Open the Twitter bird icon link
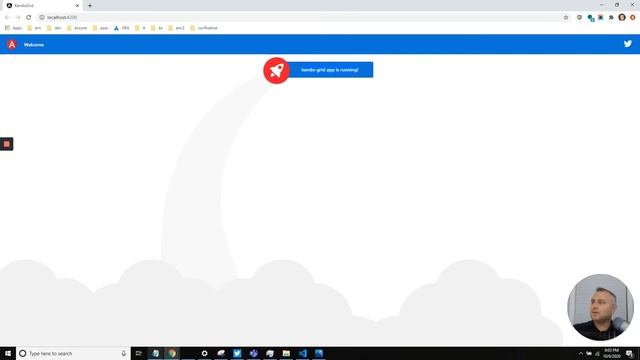 628,44
